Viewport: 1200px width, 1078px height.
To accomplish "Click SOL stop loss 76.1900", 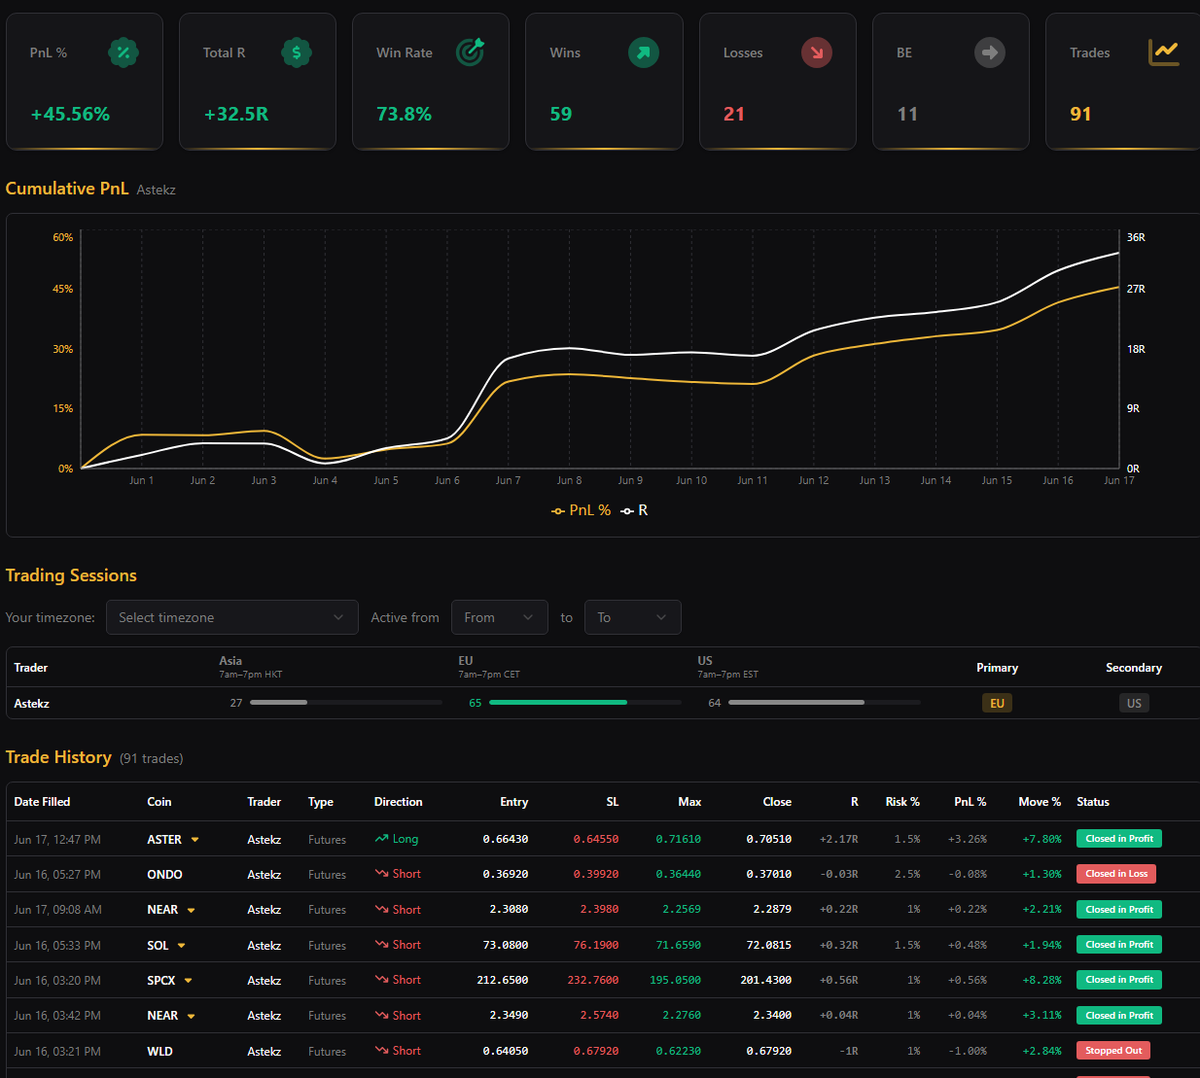I will click(596, 945).
